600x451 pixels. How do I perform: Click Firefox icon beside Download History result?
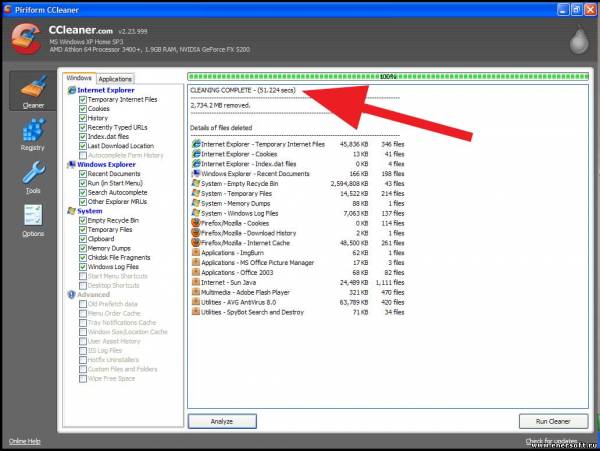tap(196, 233)
